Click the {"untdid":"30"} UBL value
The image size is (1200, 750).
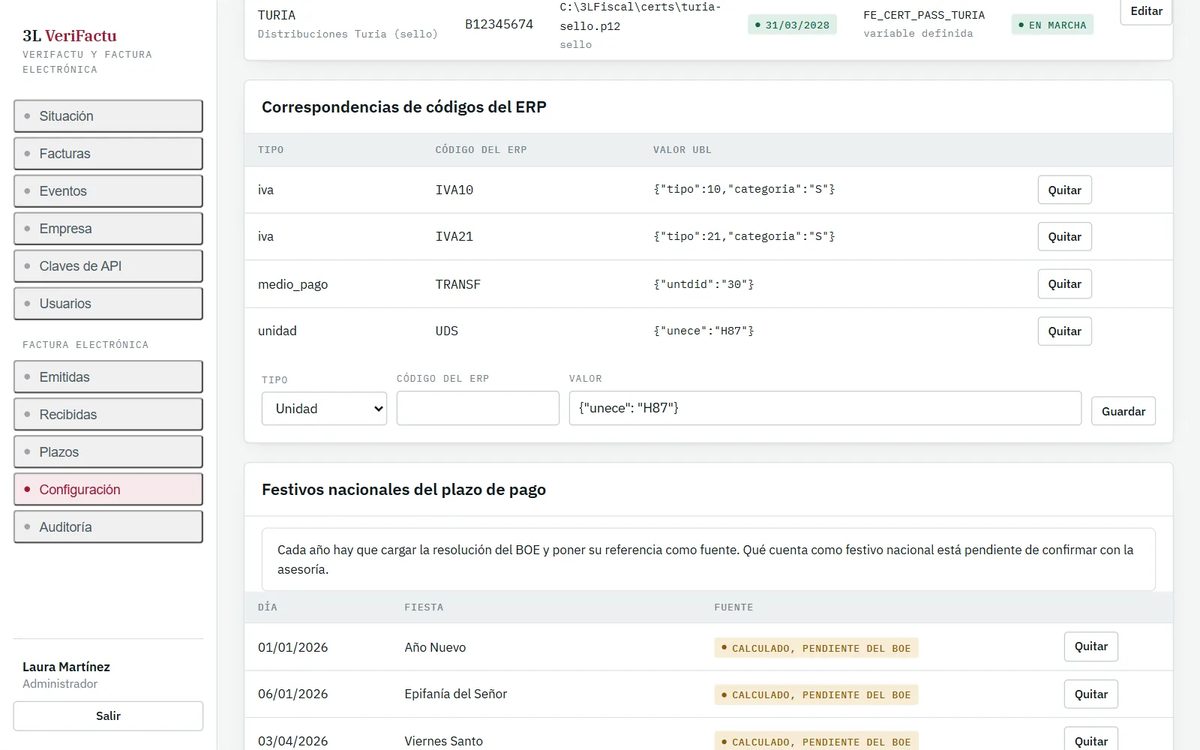pyautogui.click(x=704, y=284)
